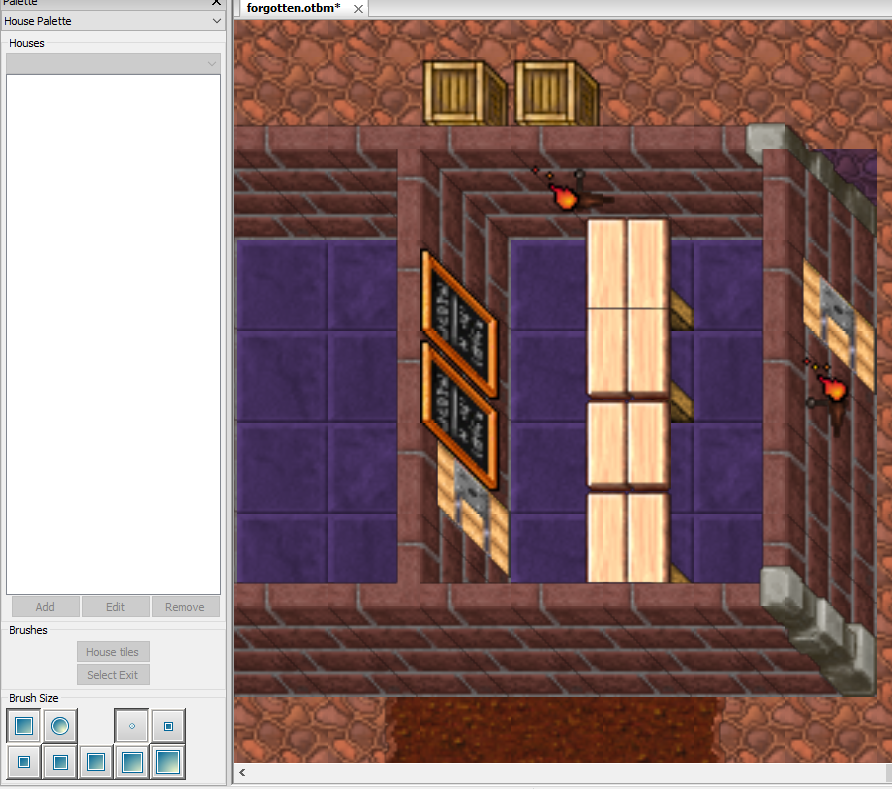Toggle the House tiles brush
Image resolution: width=892 pixels, height=789 pixels.
[x=113, y=652]
